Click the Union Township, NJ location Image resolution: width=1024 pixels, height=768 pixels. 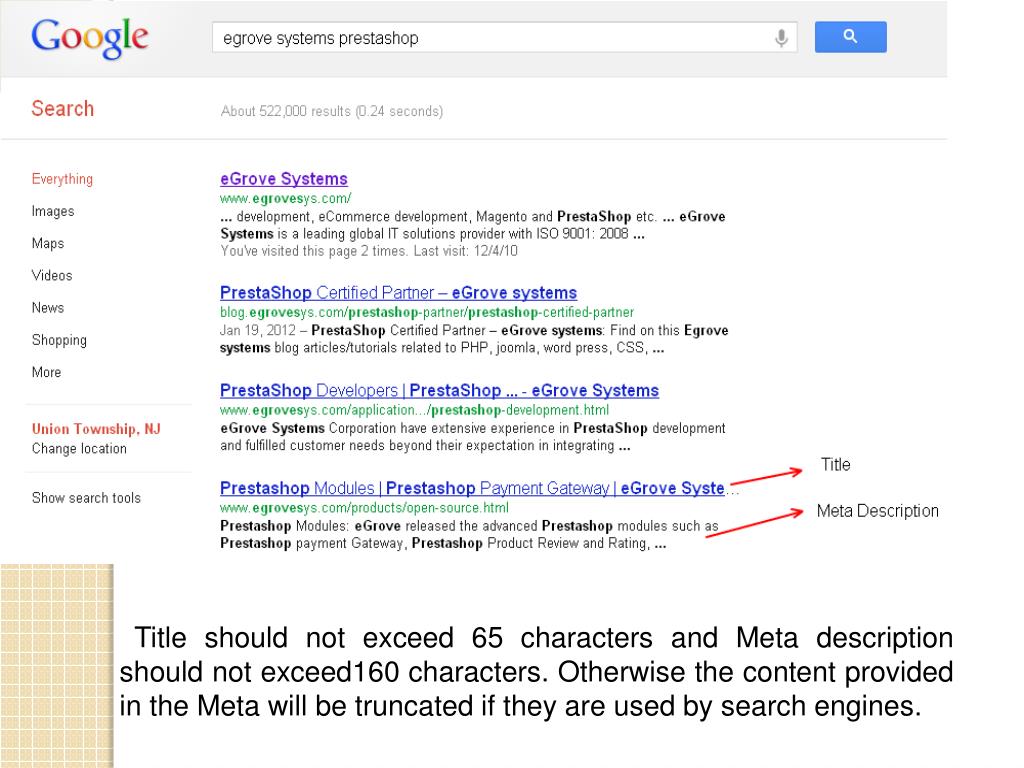pos(96,428)
